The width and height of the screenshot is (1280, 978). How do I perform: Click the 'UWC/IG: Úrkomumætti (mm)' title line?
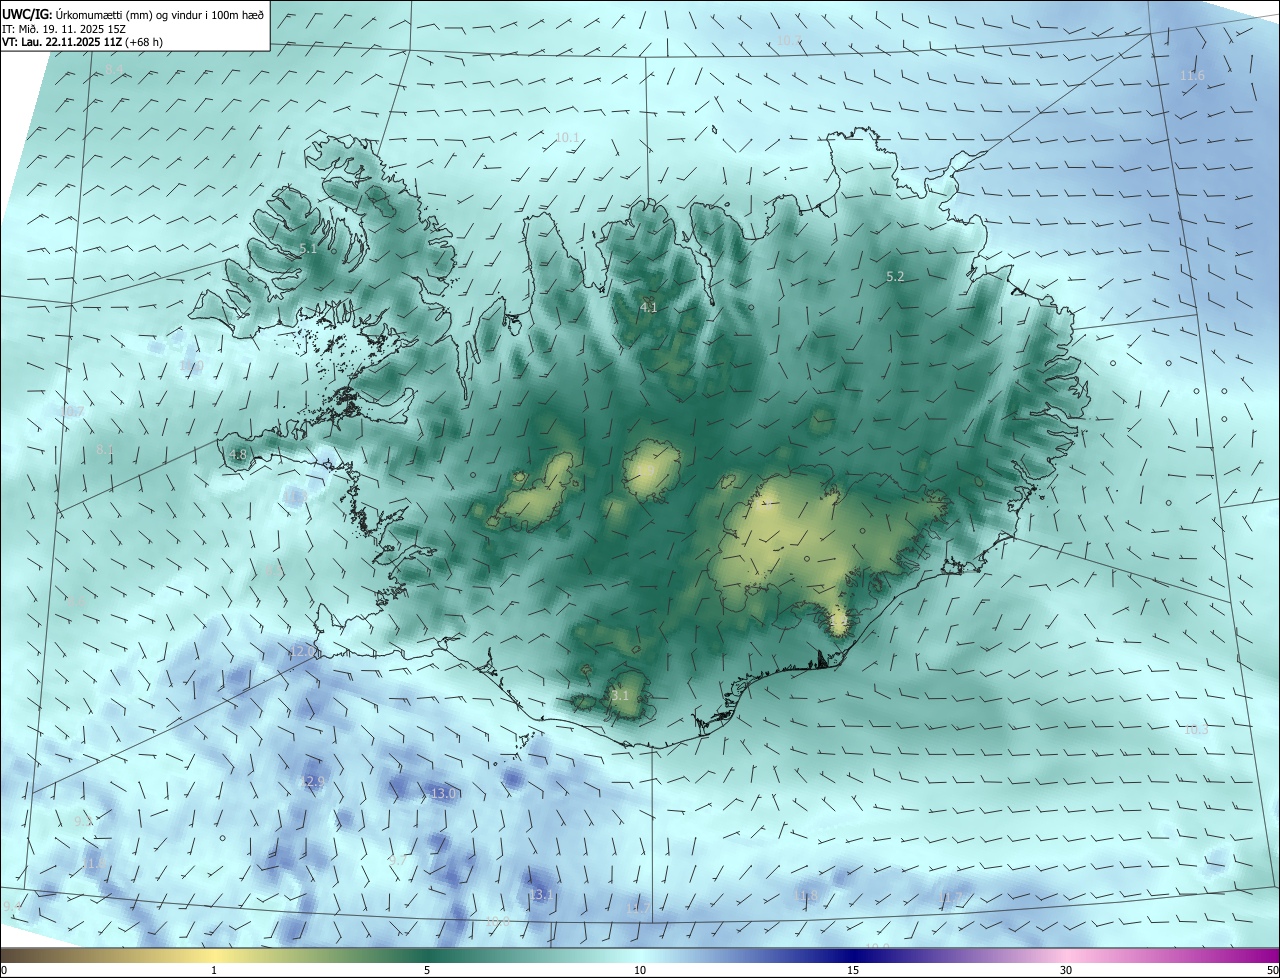click(x=133, y=15)
